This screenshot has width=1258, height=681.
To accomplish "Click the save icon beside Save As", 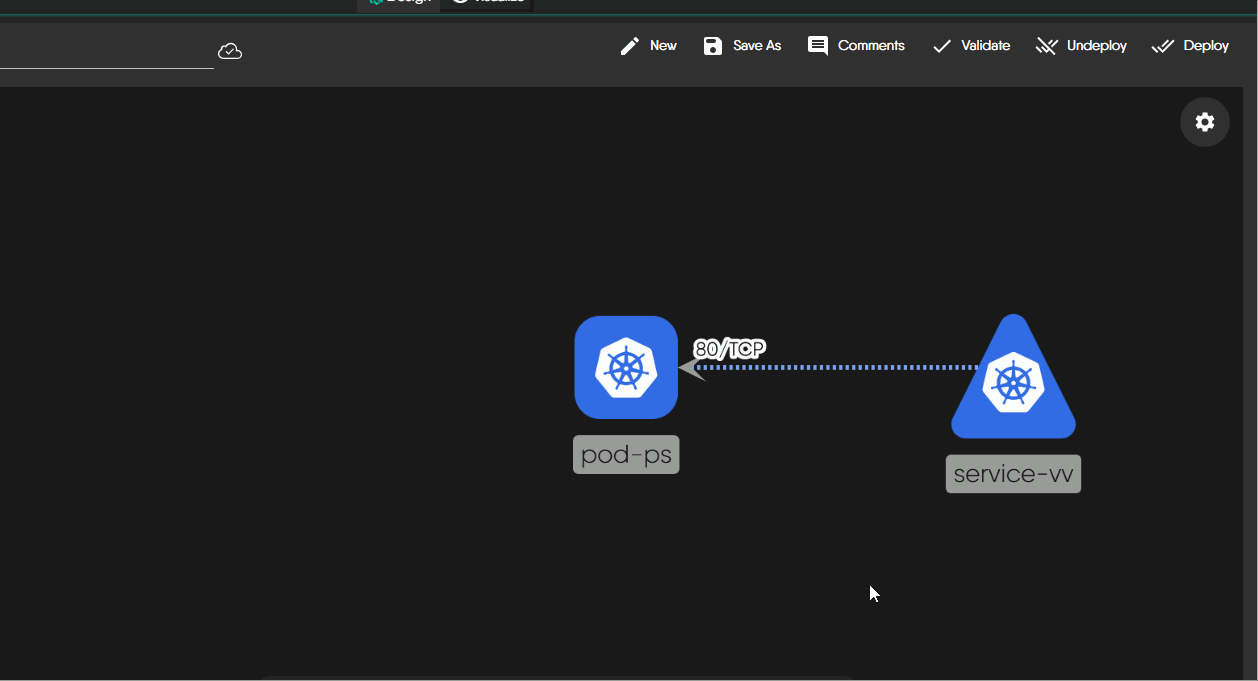I will (711, 45).
